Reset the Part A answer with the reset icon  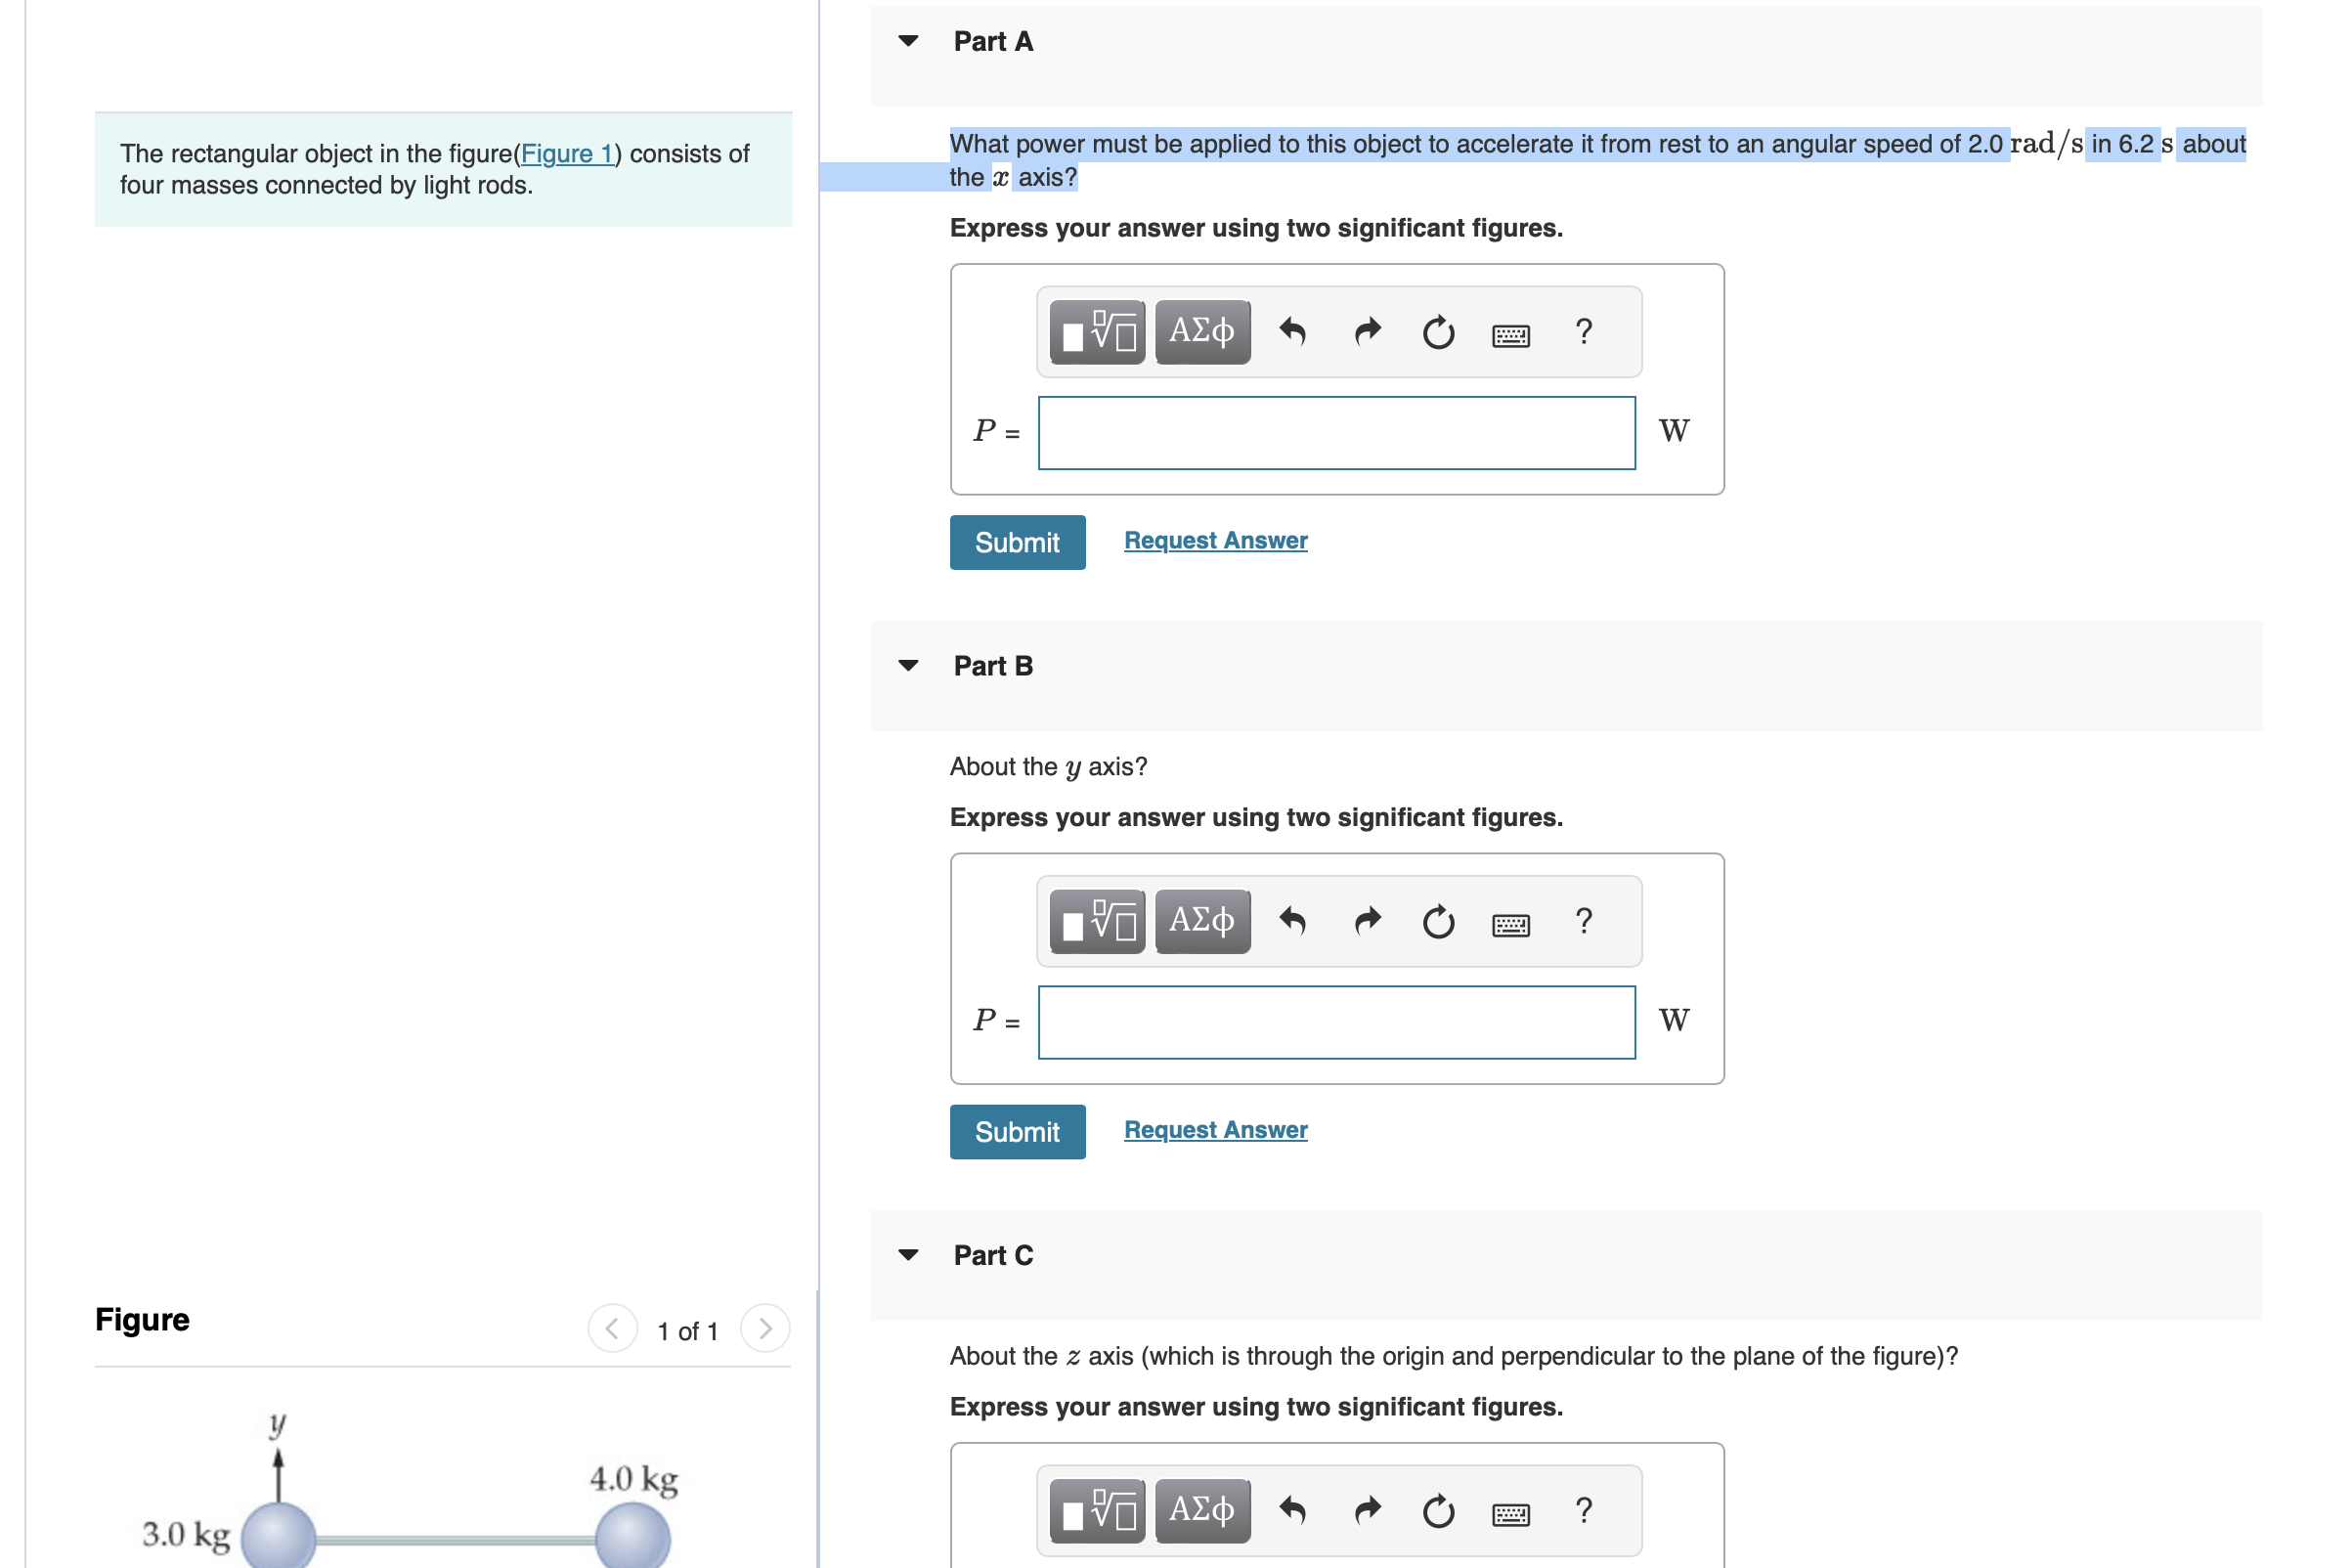[x=1438, y=332]
